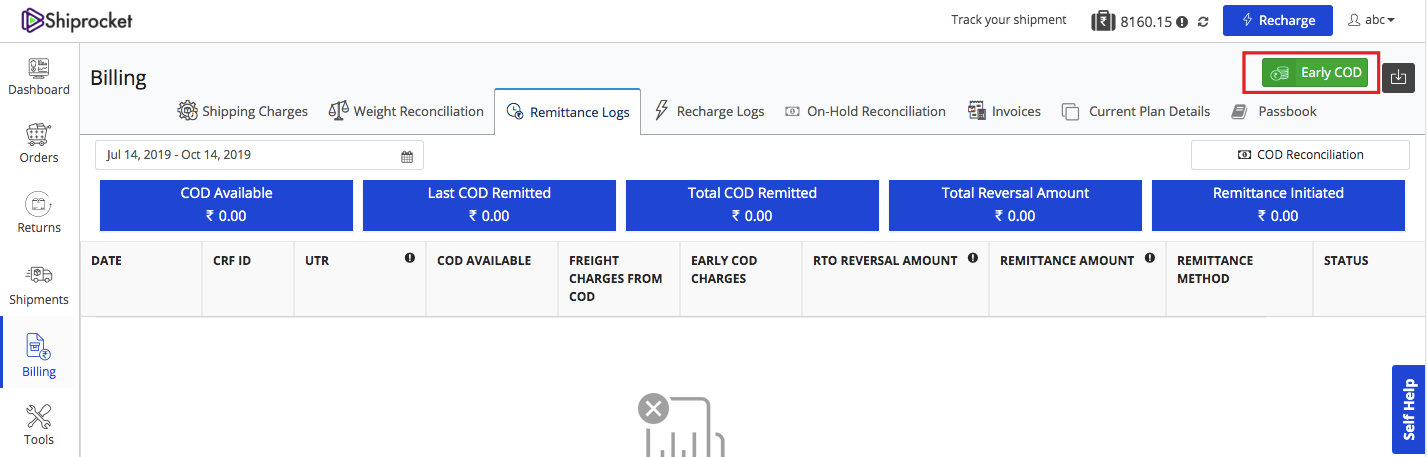Image resolution: width=1427 pixels, height=457 pixels.
Task: Click the Shiprocket logo
Action: (x=77, y=20)
